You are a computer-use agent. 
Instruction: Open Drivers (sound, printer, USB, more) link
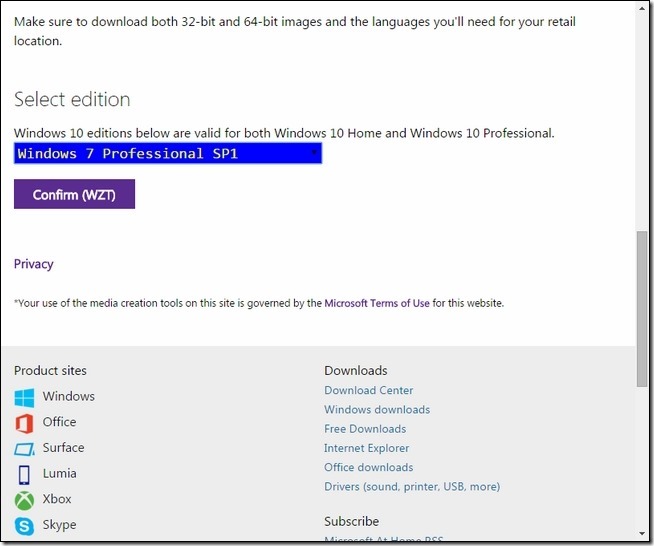(412, 486)
